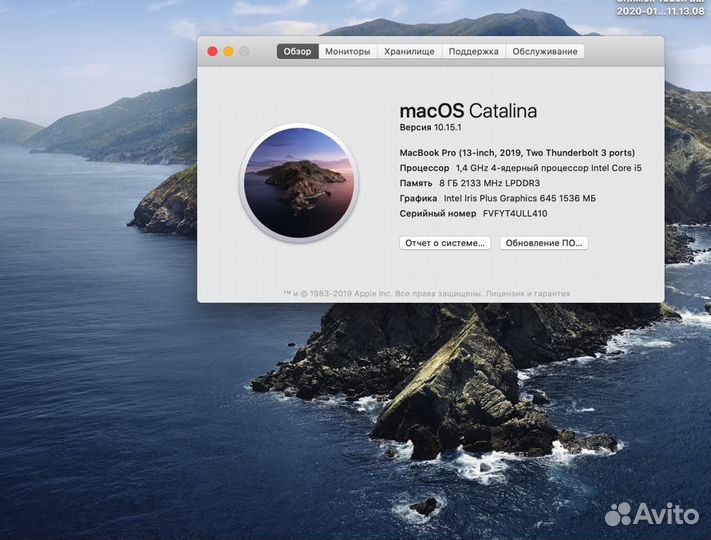Close the About This Mac window
Image resolution: width=711 pixels, height=540 pixels.
coord(212,51)
